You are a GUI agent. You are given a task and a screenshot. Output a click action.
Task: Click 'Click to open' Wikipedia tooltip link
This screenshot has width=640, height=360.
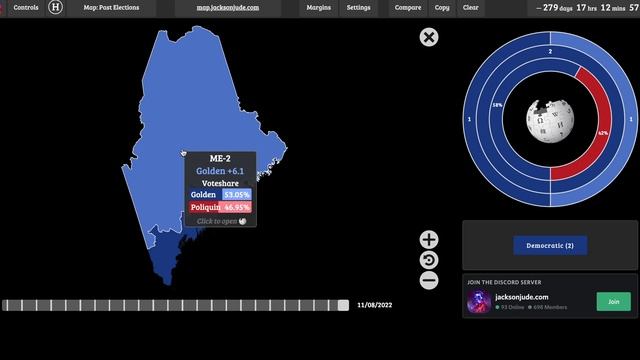coord(221,221)
